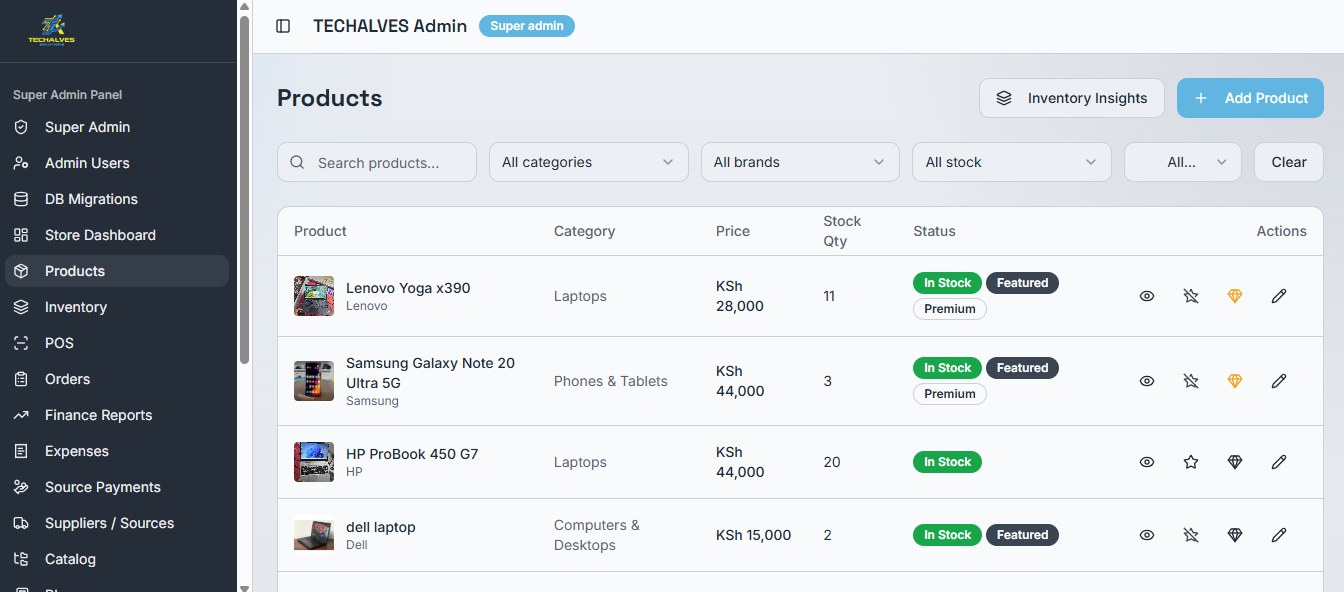Unfeature dell laptop star icon

pyautogui.click(x=1191, y=535)
